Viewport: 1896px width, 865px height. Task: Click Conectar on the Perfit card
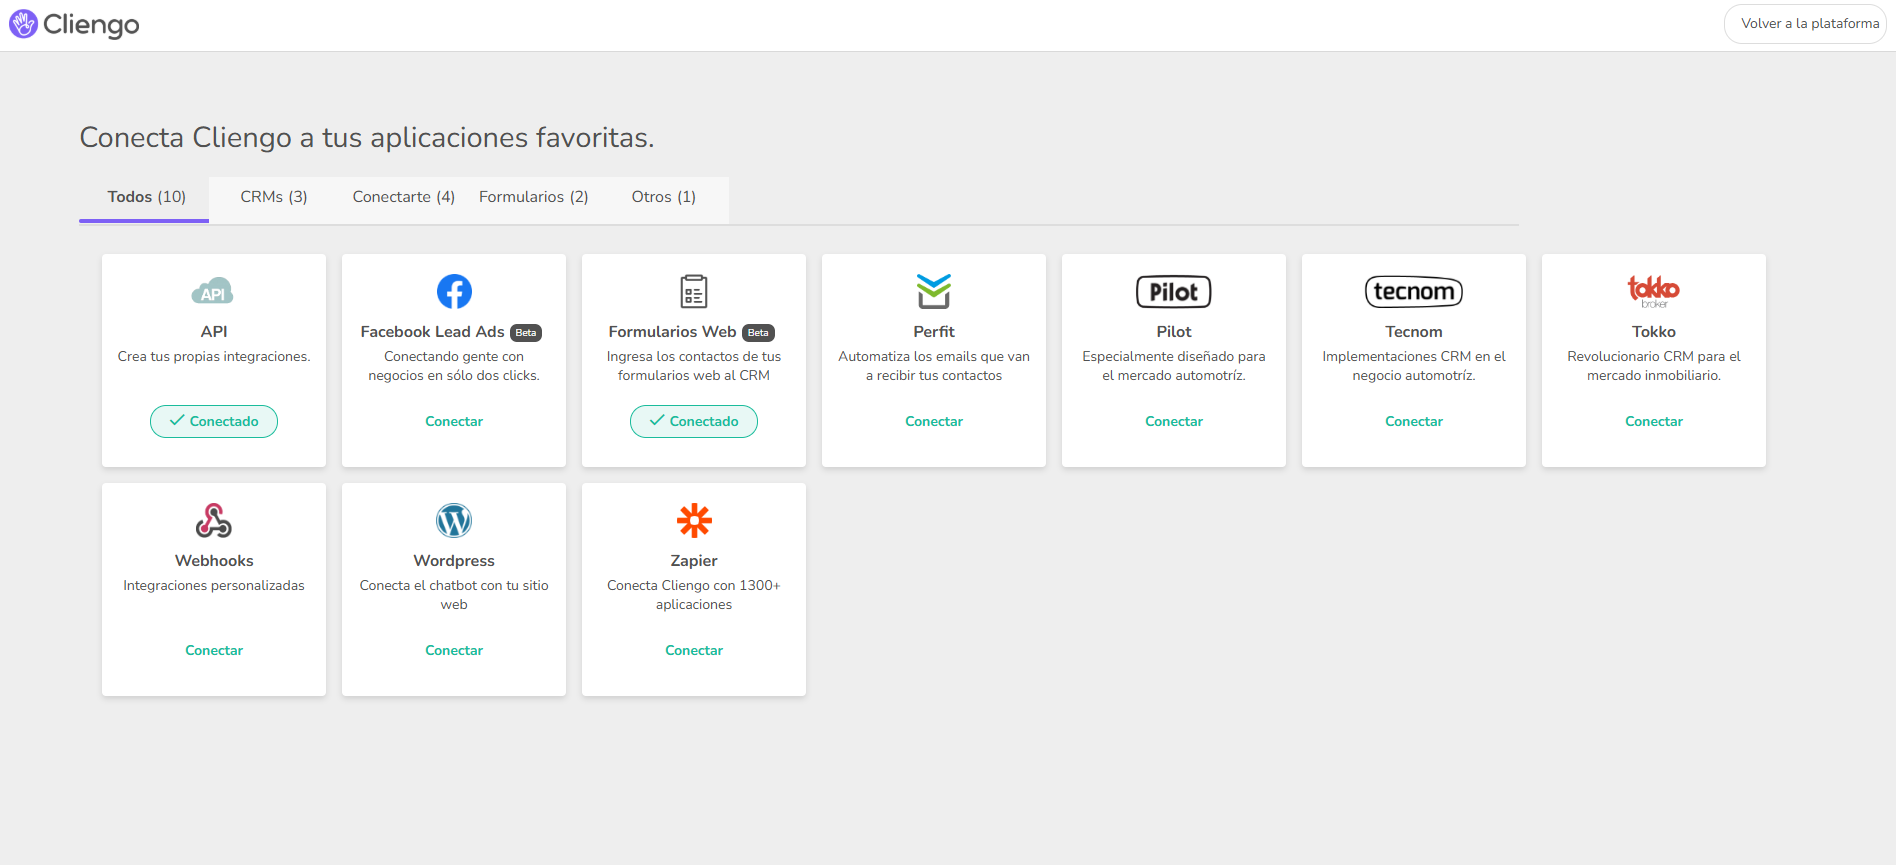(934, 421)
